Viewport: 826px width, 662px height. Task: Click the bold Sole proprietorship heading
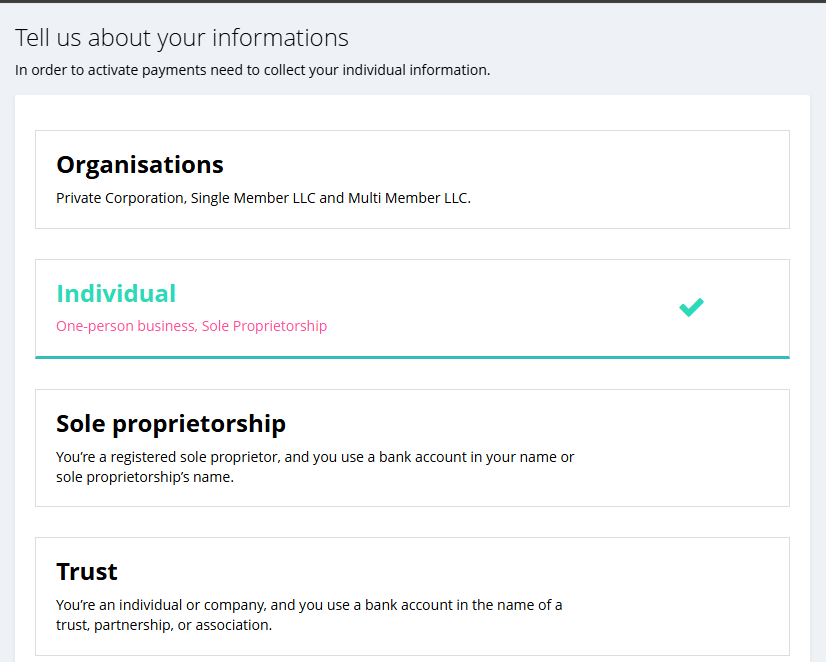point(171,424)
